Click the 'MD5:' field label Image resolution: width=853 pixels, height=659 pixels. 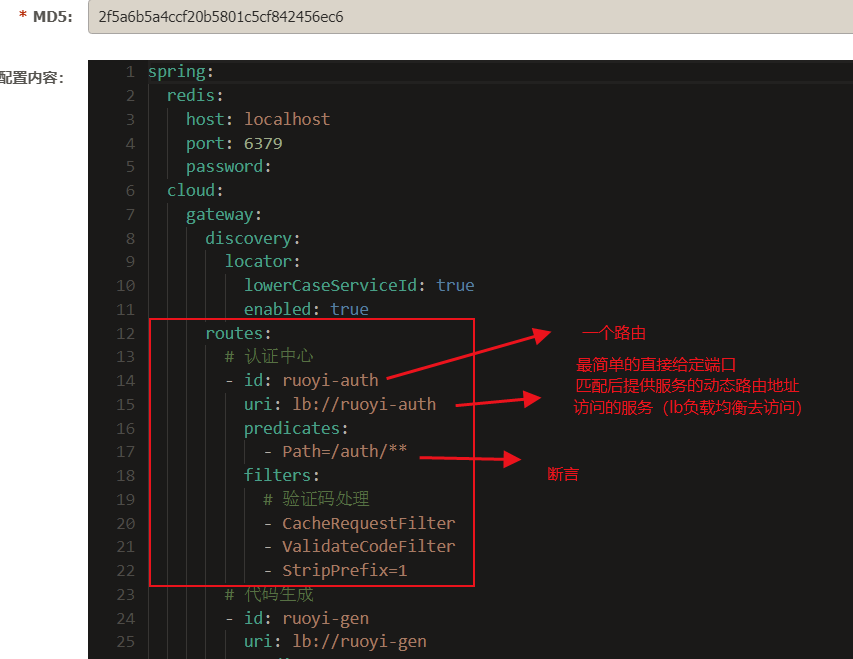[53, 17]
